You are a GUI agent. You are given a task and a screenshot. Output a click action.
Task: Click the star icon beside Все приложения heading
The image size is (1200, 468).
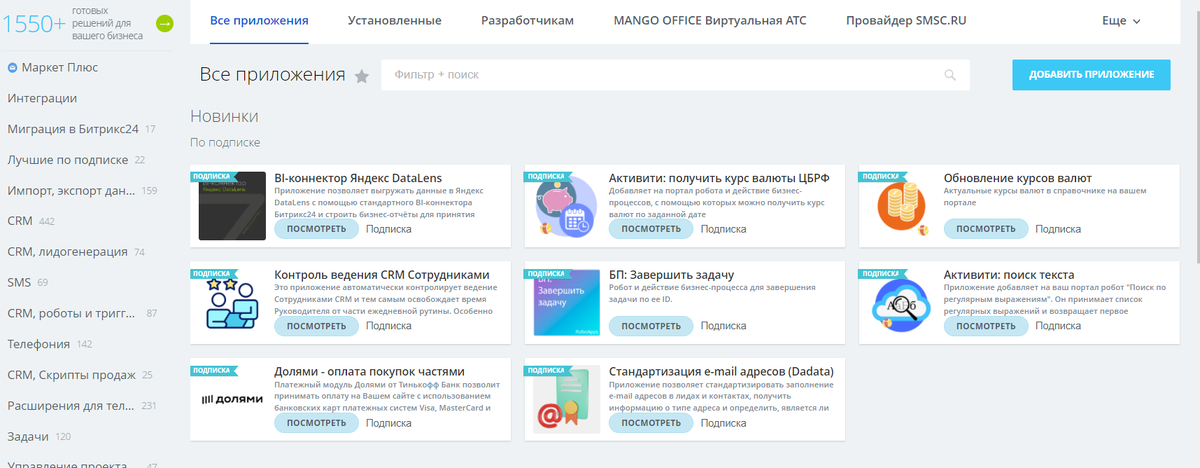coord(362,76)
